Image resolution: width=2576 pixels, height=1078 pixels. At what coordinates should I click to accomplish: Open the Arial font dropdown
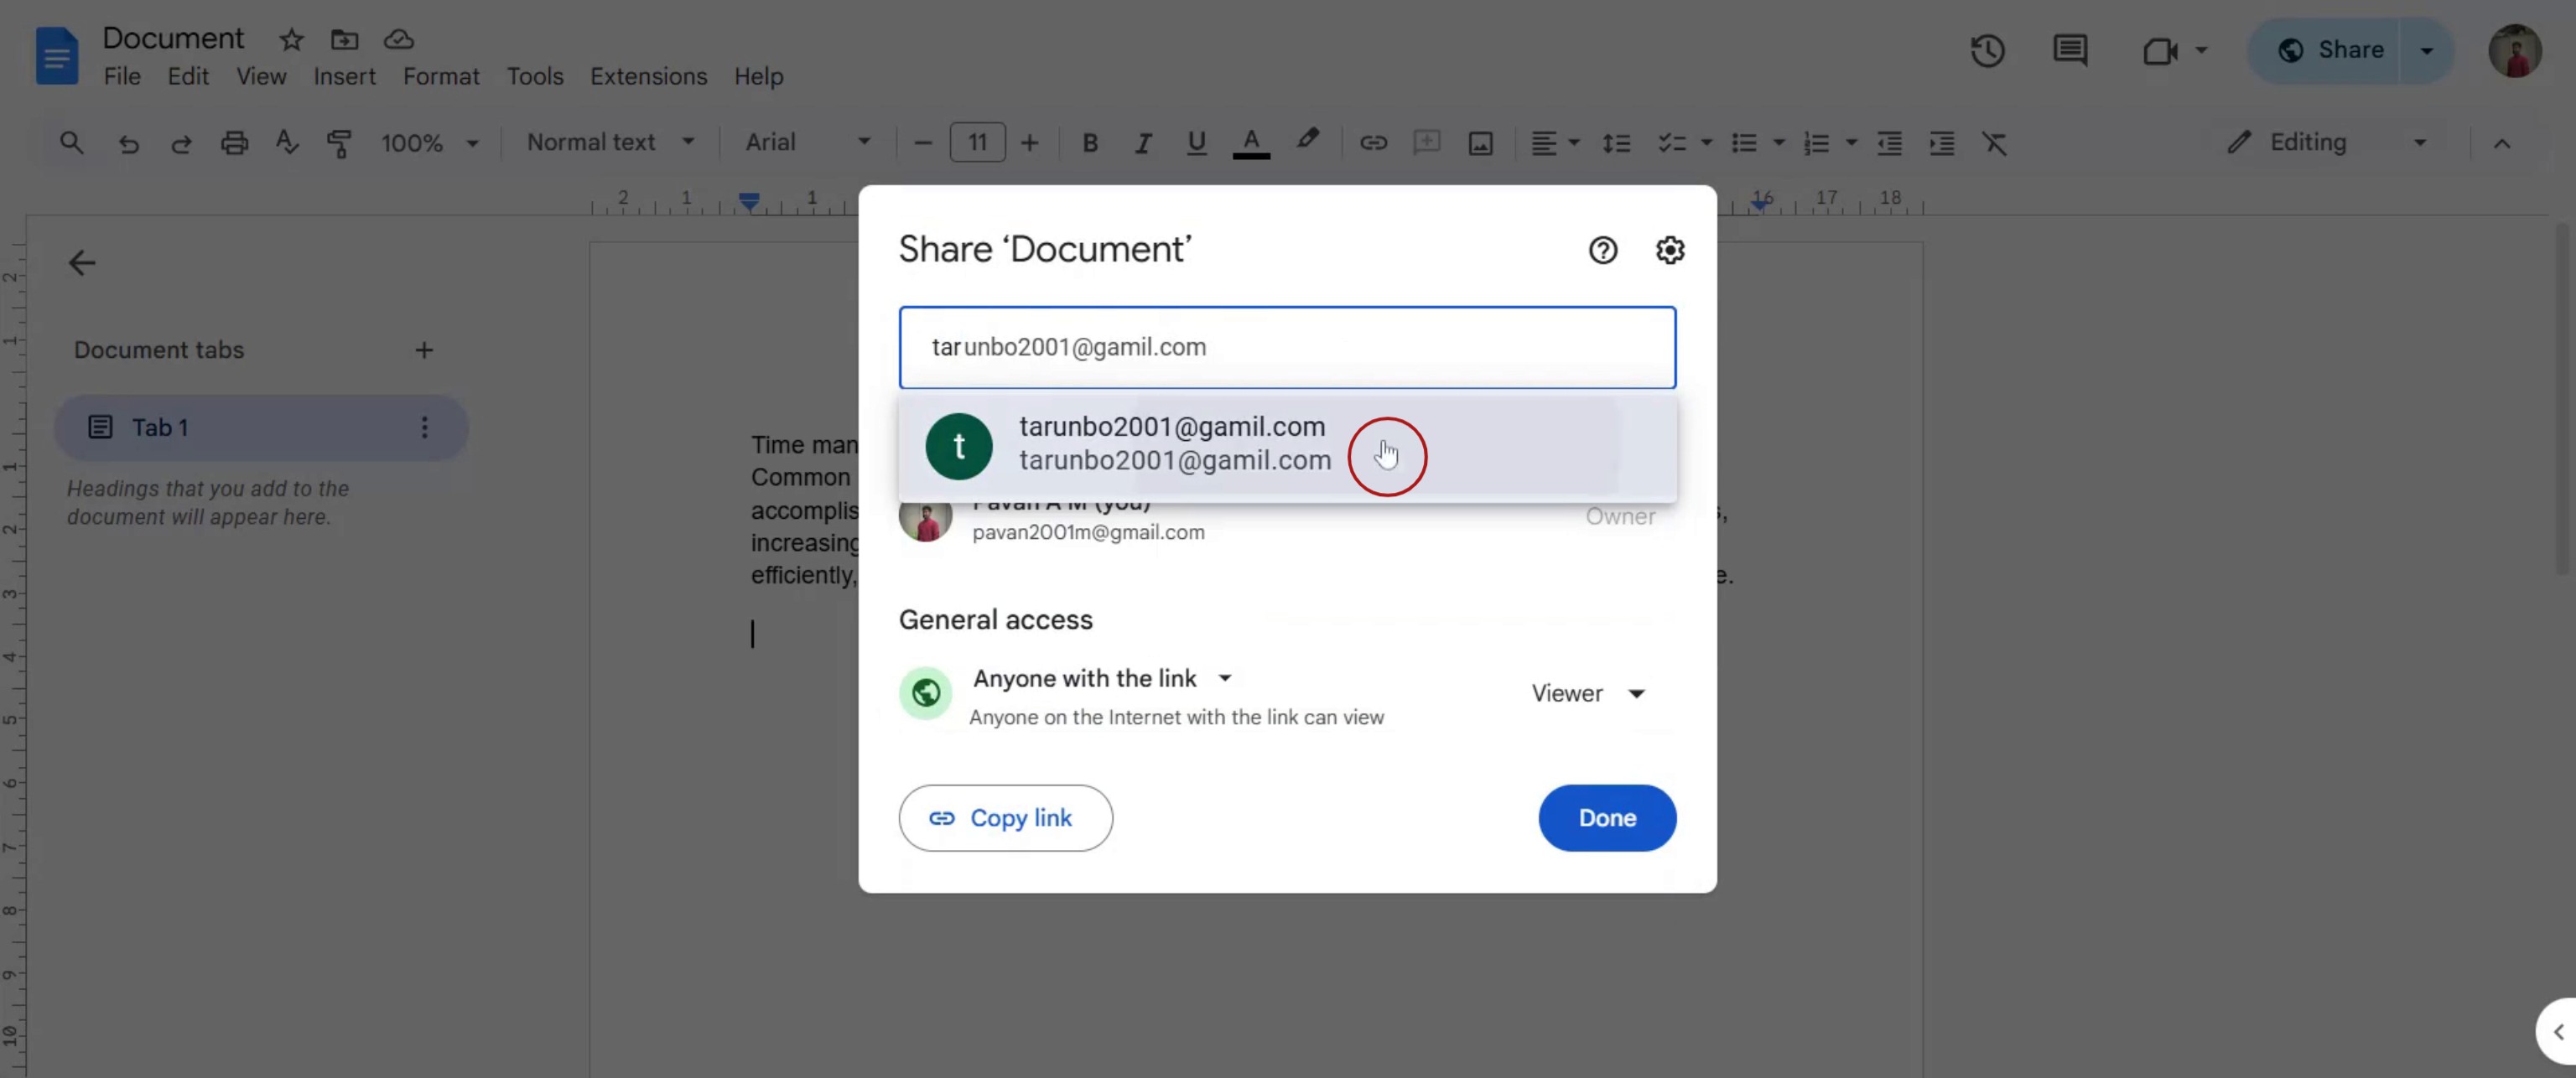807,143
